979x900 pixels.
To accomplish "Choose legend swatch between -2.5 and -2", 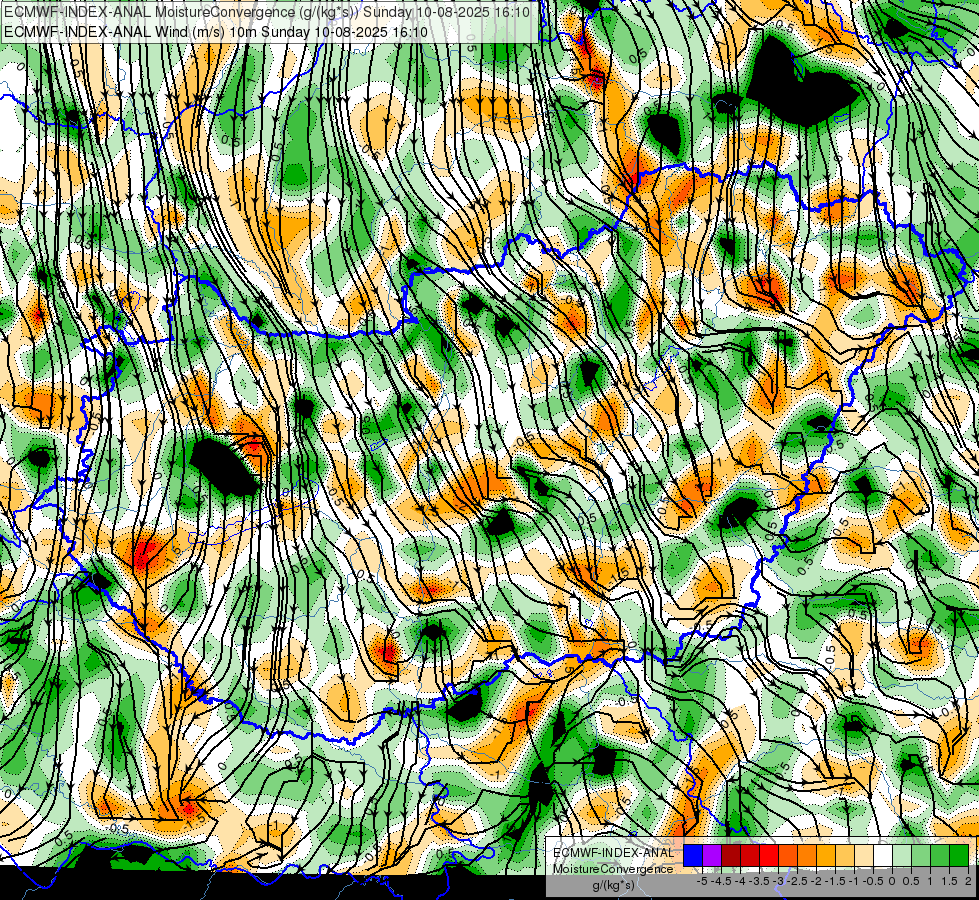I will tap(807, 855).
